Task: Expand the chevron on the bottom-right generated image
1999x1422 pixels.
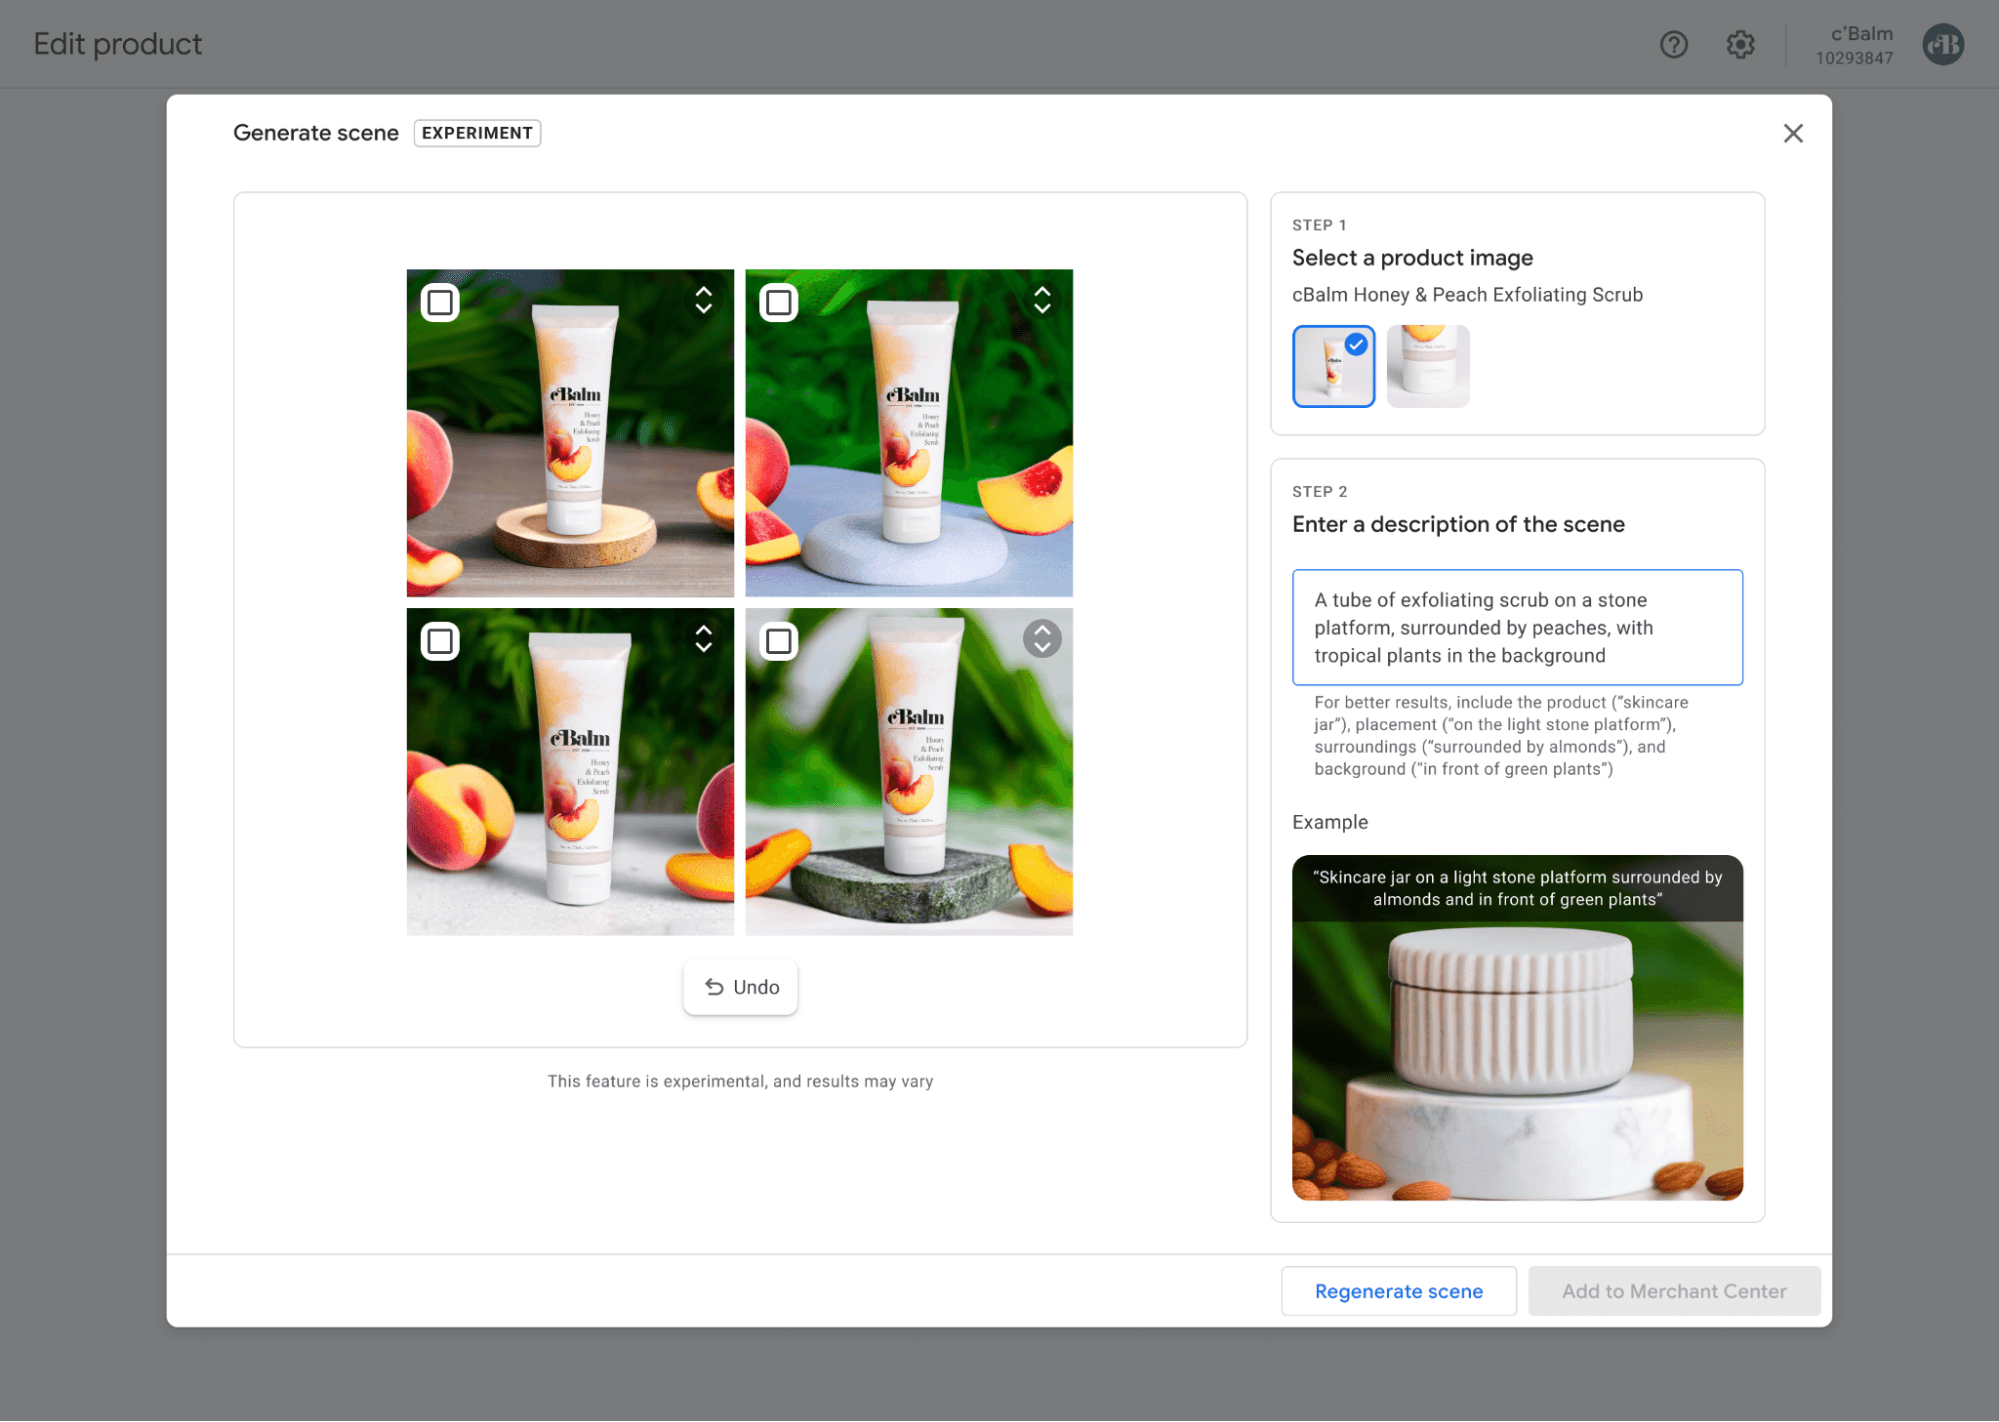Action: coord(1042,638)
